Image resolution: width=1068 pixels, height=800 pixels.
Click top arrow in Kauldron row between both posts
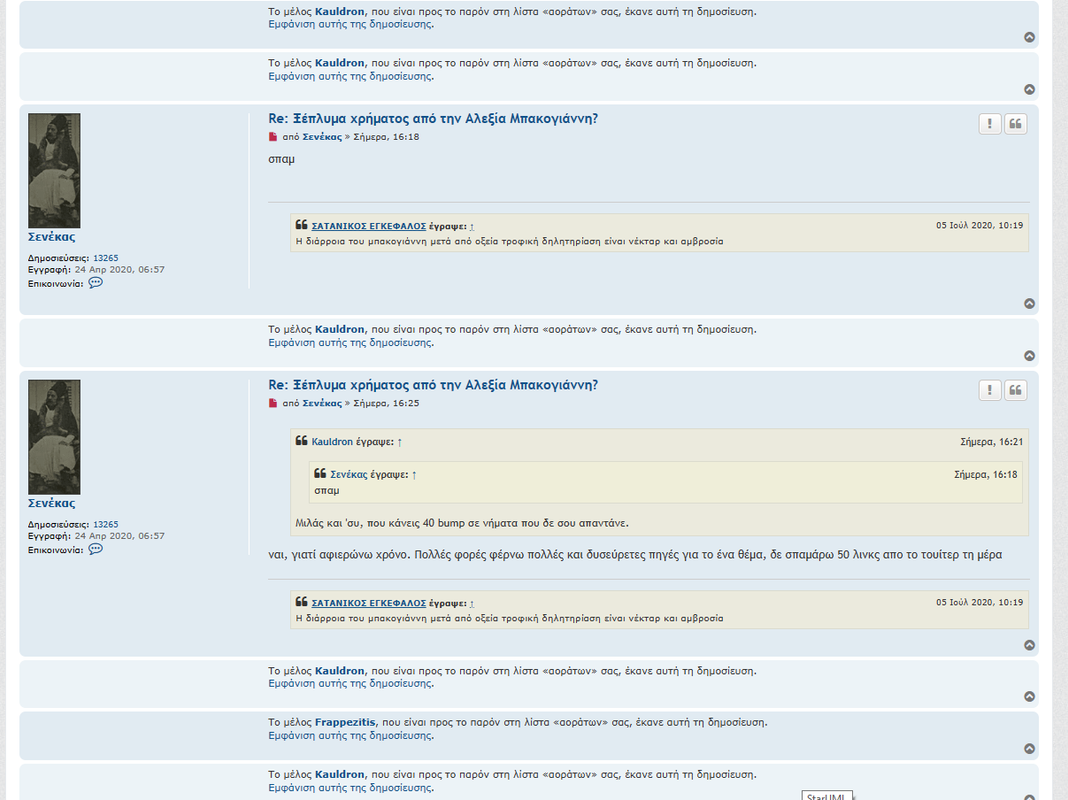1029,355
